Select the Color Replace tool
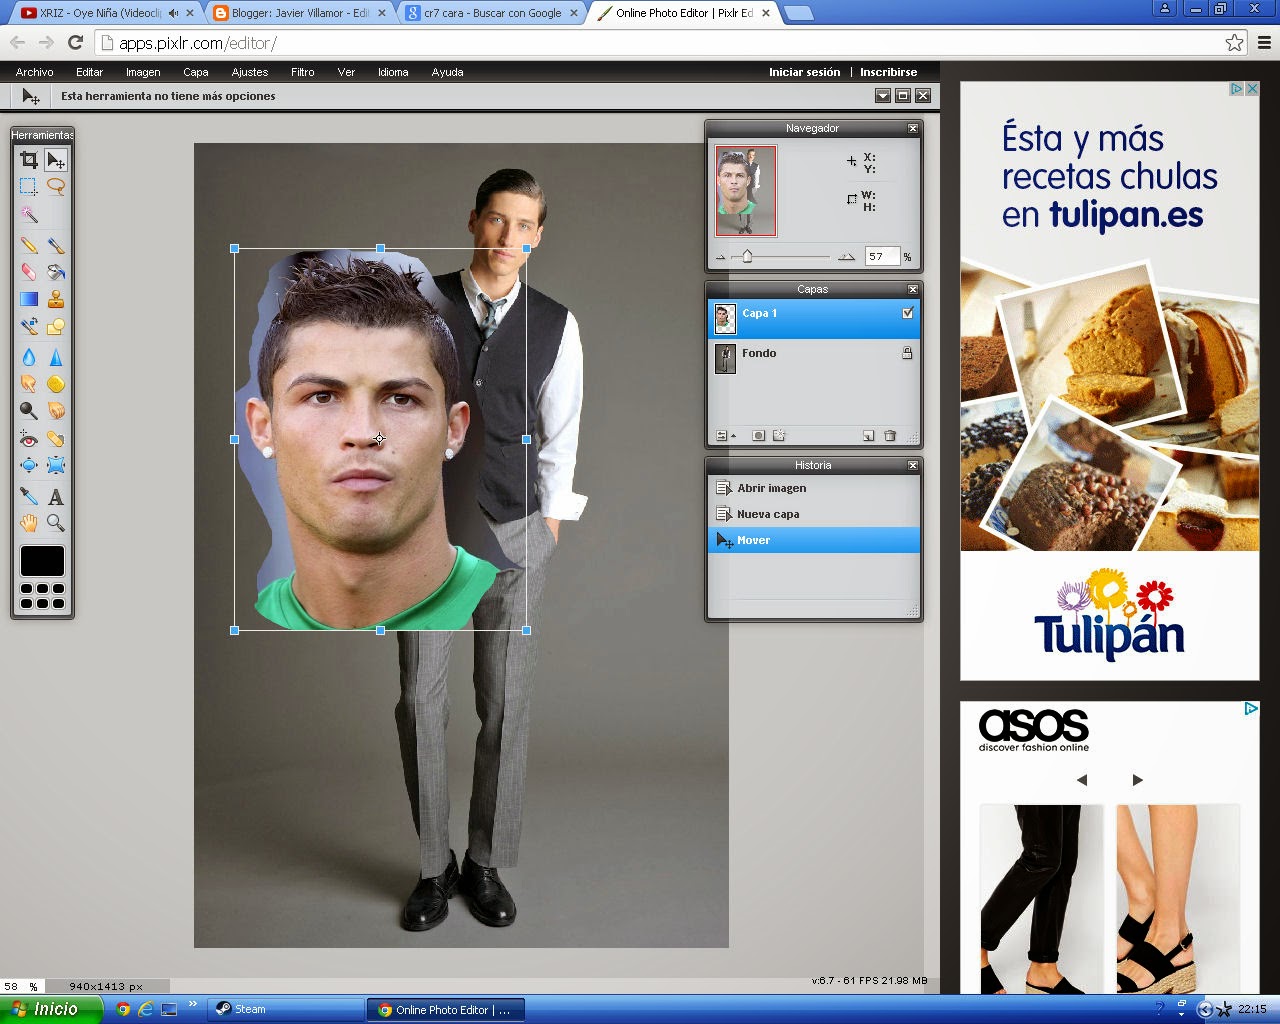 click(x=29, y=326)
